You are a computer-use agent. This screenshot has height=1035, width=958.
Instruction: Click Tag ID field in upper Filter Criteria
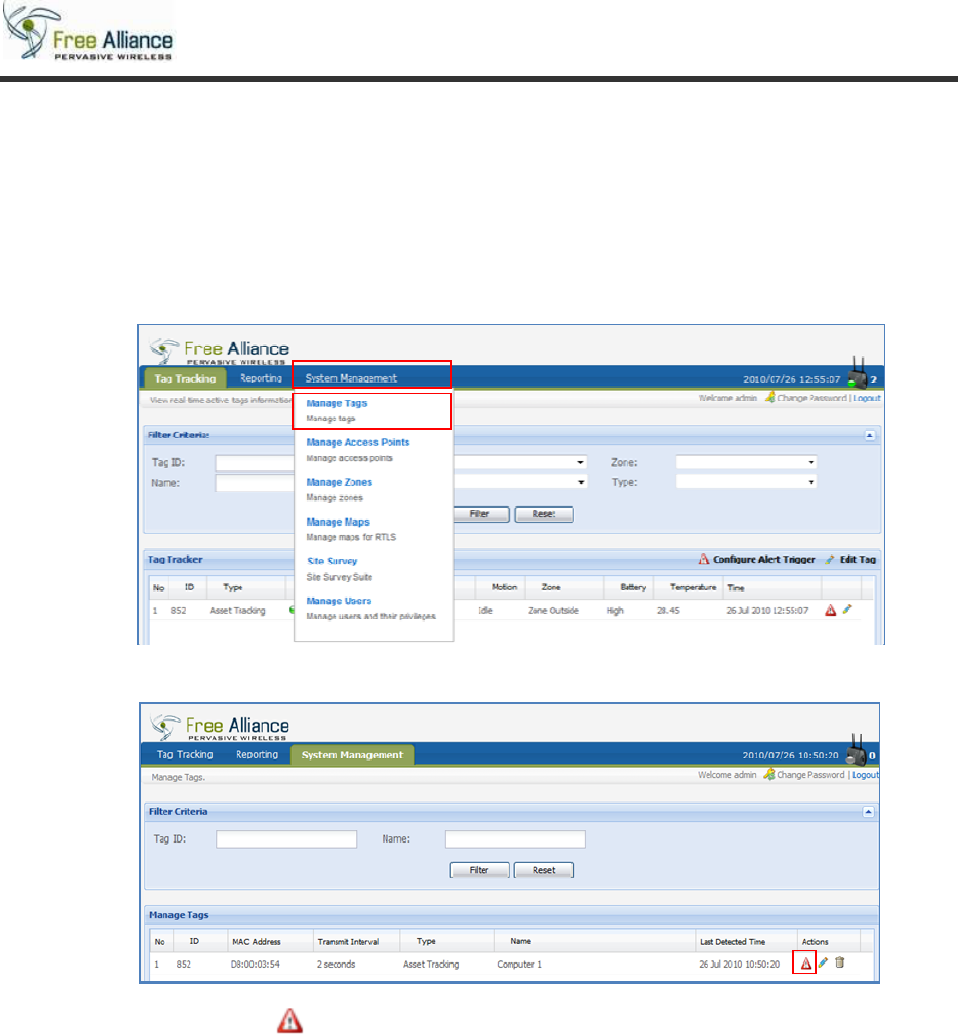click(x=255, y=463)
